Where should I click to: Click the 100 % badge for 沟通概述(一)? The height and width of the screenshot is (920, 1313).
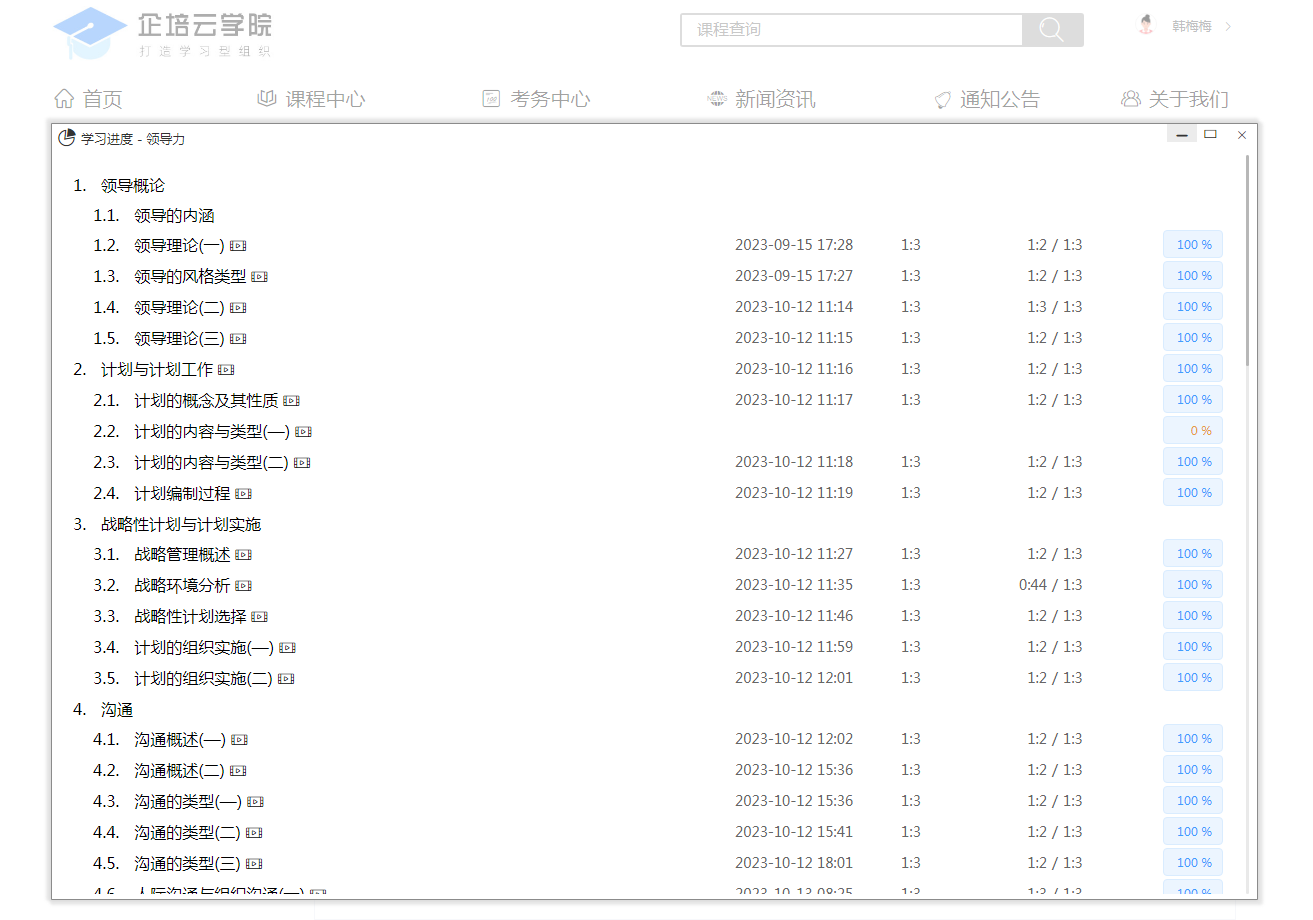pos(1193,739)
